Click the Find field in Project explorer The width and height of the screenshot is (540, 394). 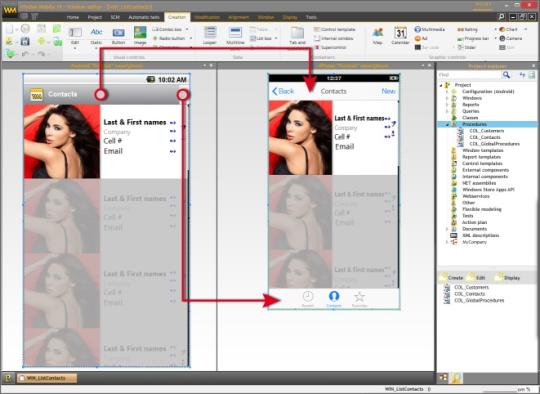(x=469, y=75)
